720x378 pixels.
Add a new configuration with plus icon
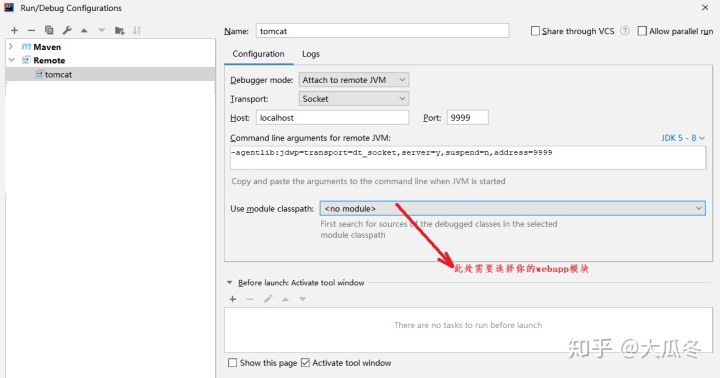(x=14, y=30)
